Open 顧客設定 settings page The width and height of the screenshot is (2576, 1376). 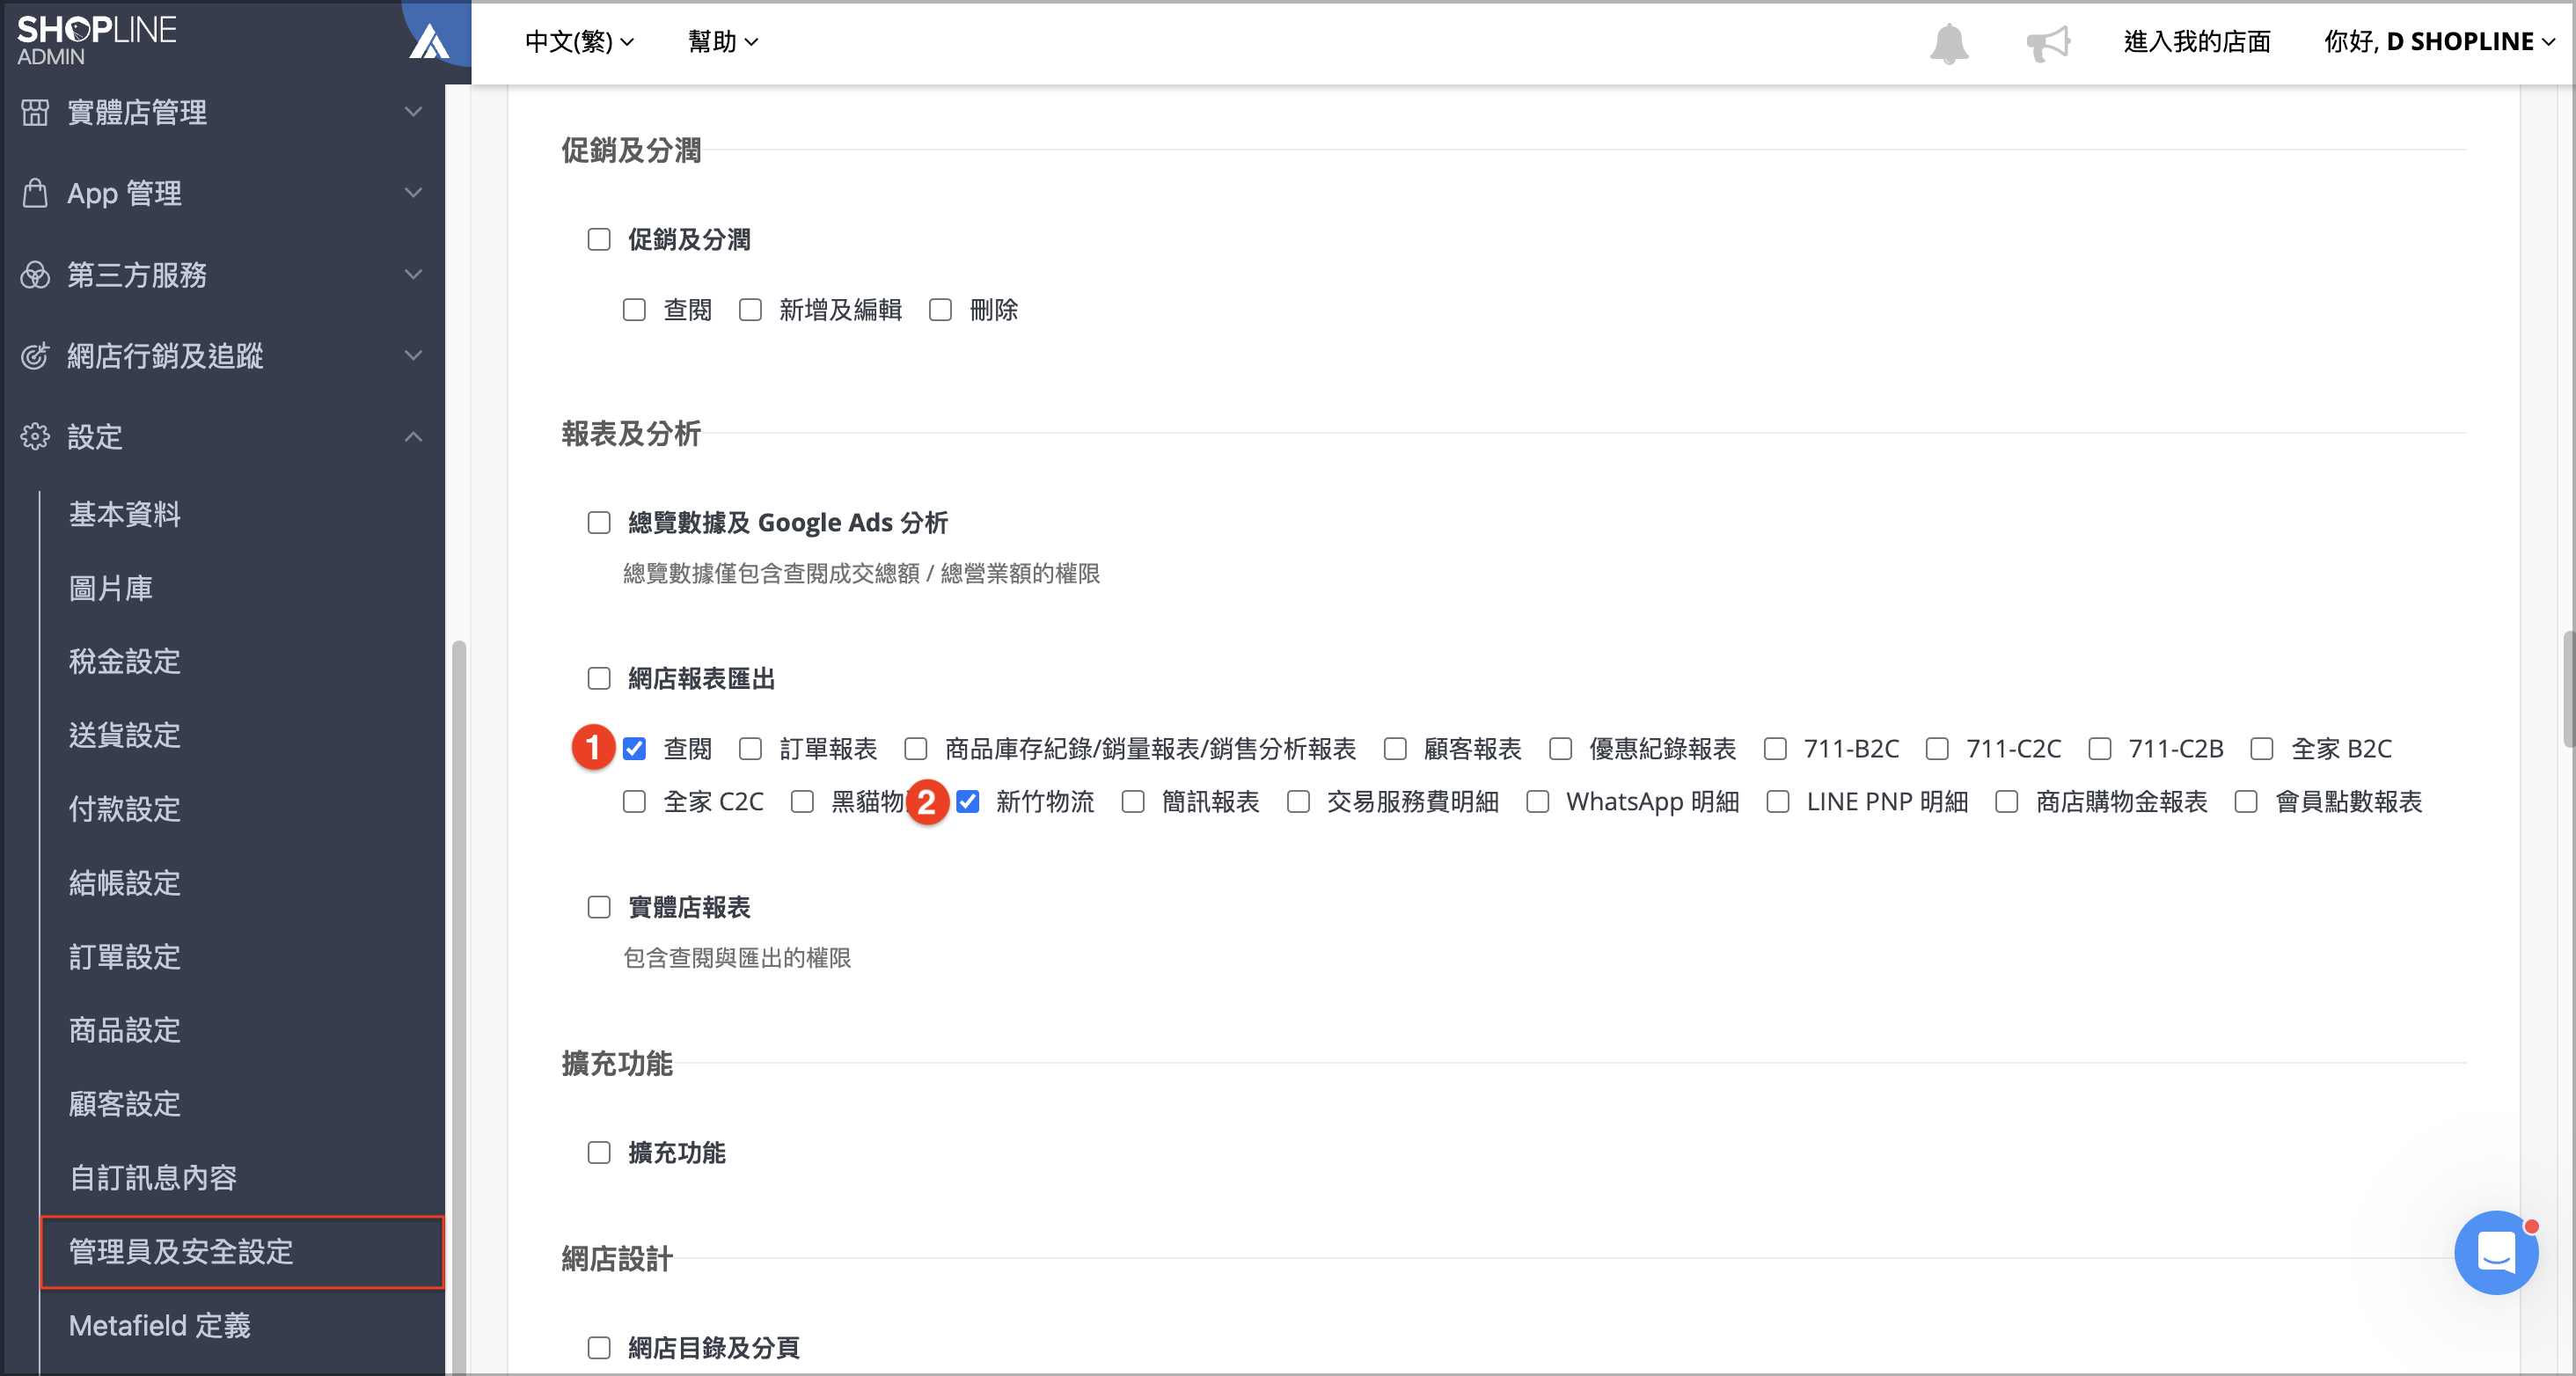[x=125, y=1104]
